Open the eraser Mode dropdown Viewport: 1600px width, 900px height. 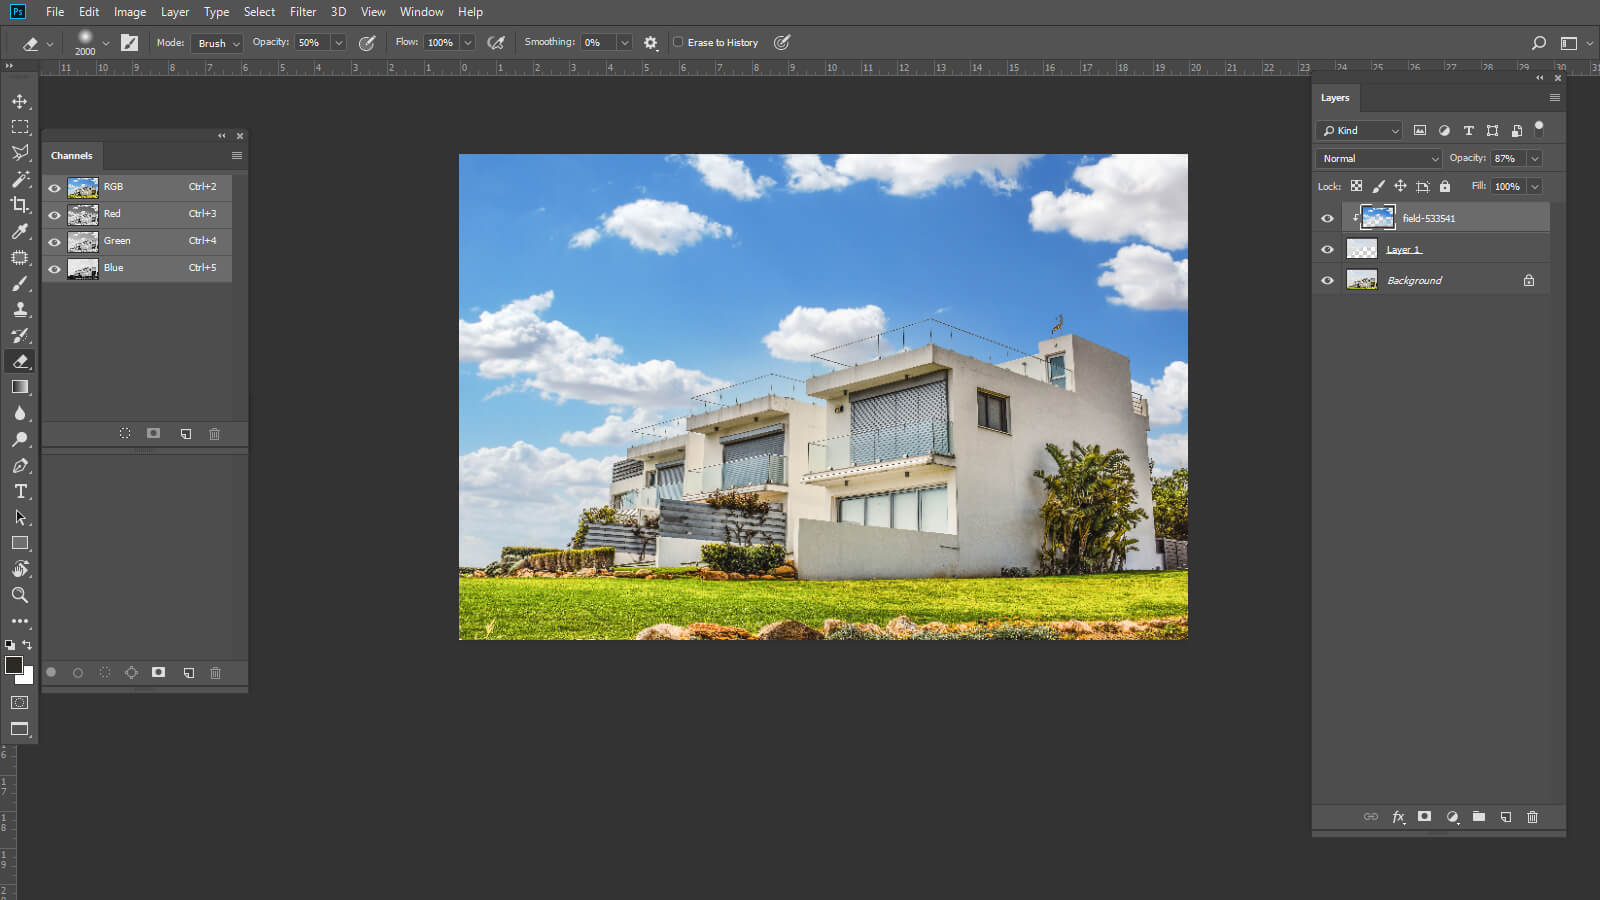pos(218,43)
